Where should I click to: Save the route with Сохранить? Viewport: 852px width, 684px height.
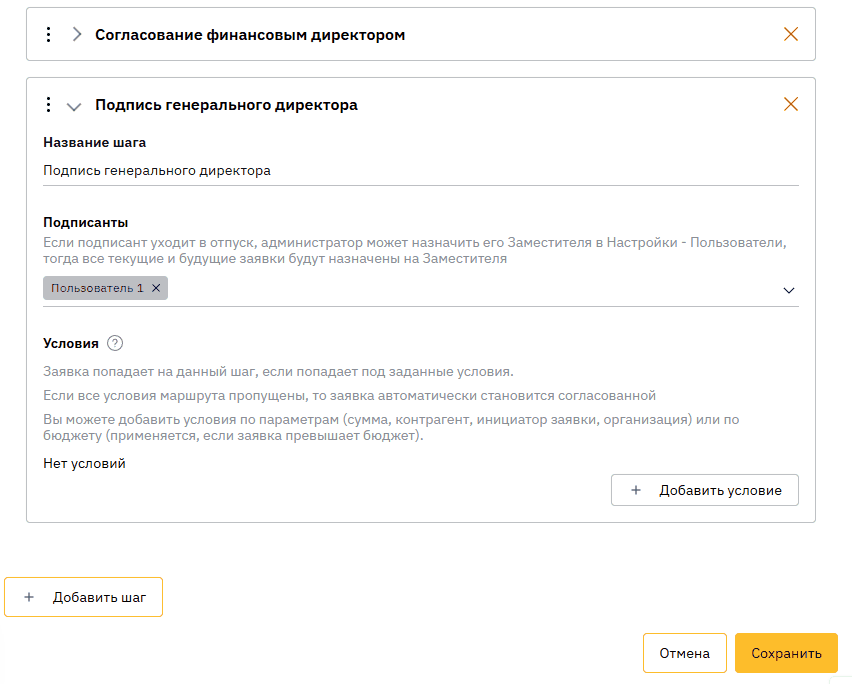[x=786, y=654]
